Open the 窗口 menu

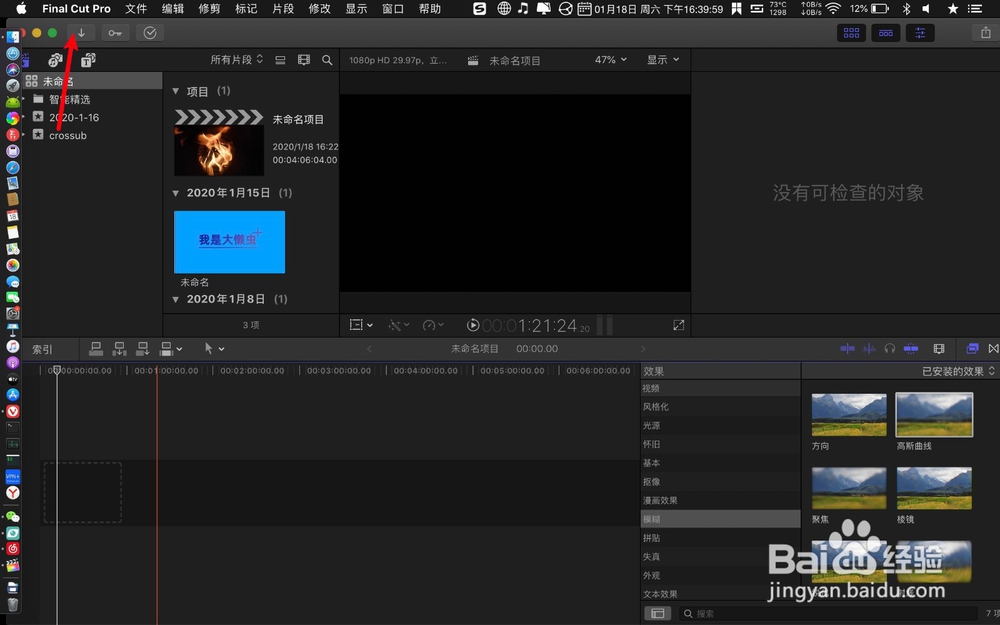pos(391,9)
